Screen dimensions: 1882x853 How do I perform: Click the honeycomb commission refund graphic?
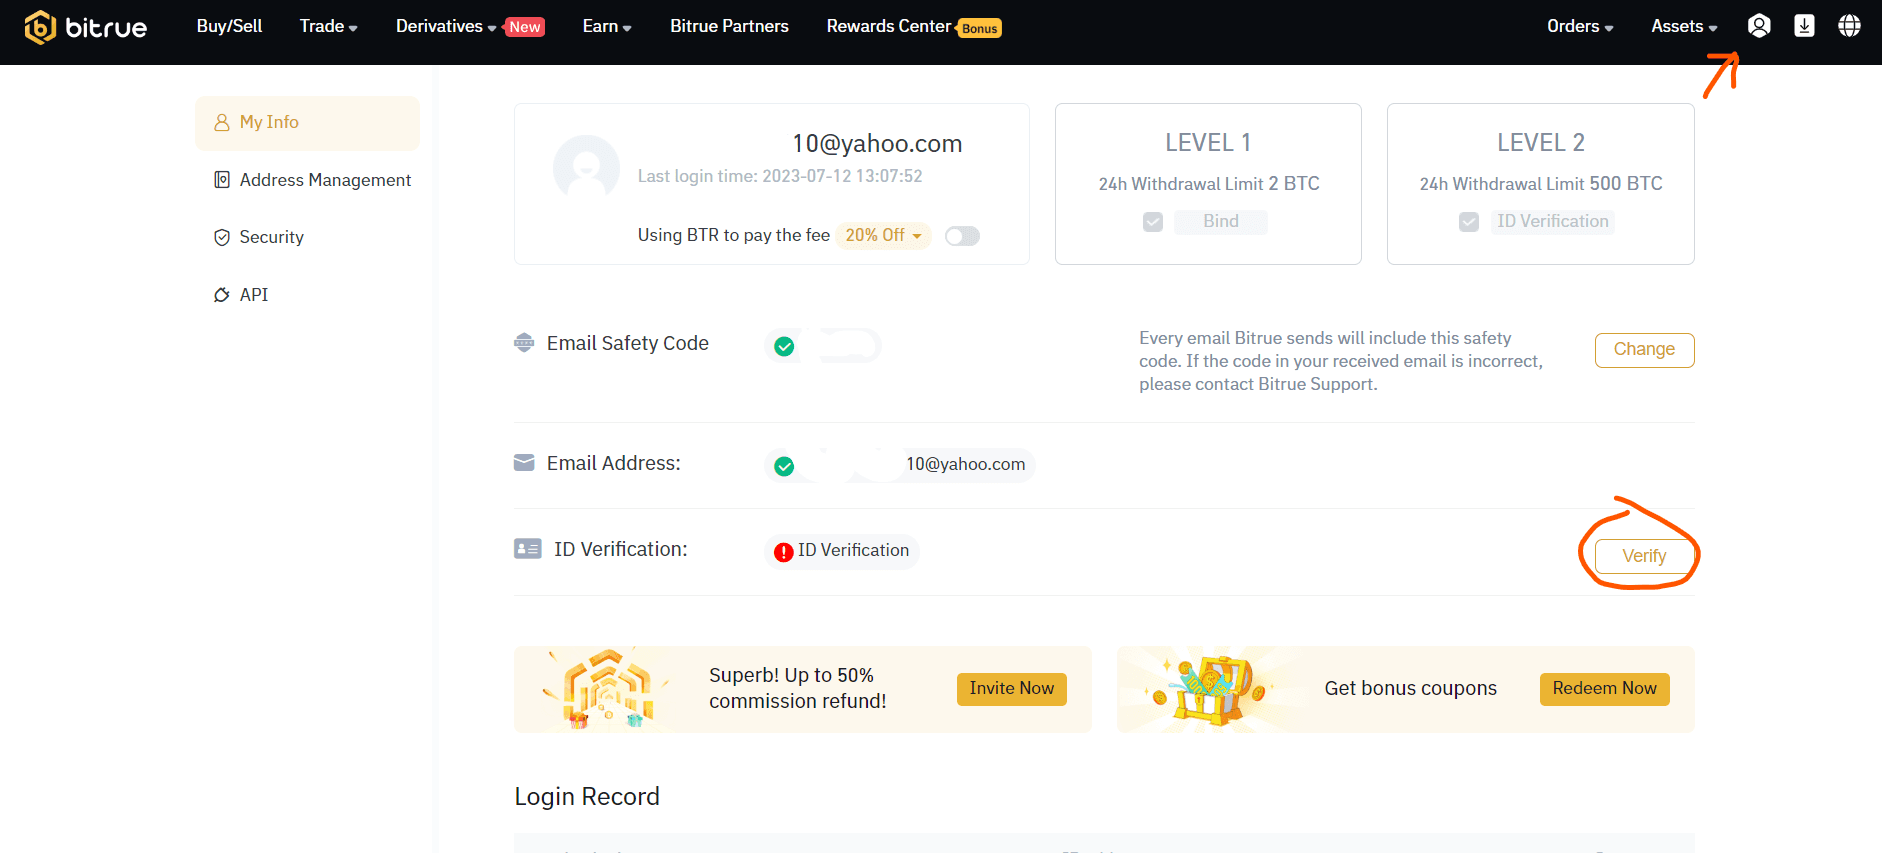[605, 689]
